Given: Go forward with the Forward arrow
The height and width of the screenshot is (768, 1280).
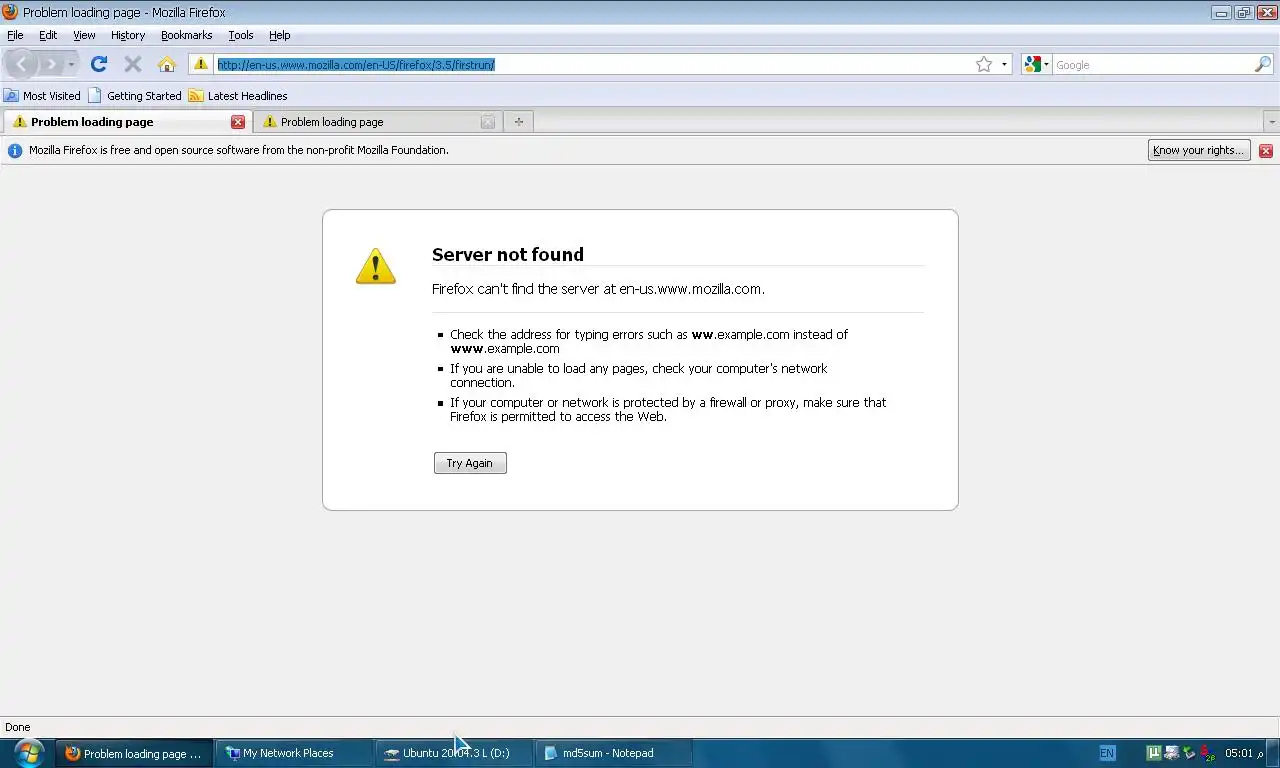Looking at the screenshot, I should [51, 64].
